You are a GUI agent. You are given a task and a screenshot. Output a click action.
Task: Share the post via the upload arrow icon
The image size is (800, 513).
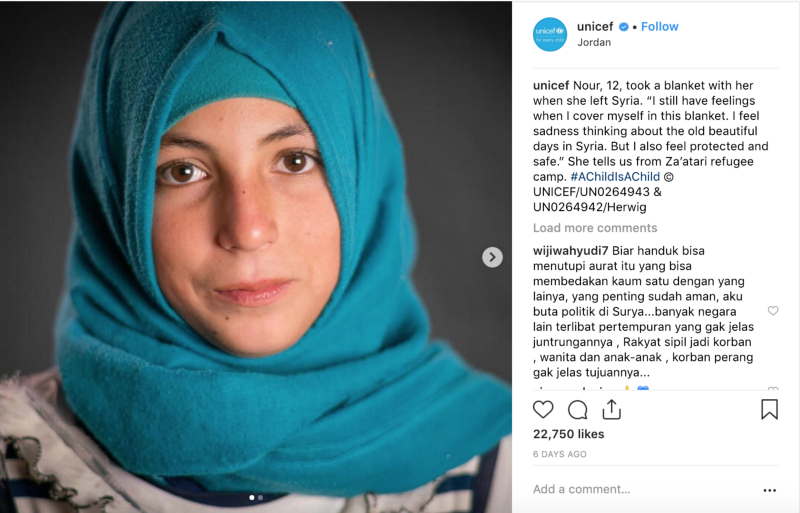[x=611, y=409]
